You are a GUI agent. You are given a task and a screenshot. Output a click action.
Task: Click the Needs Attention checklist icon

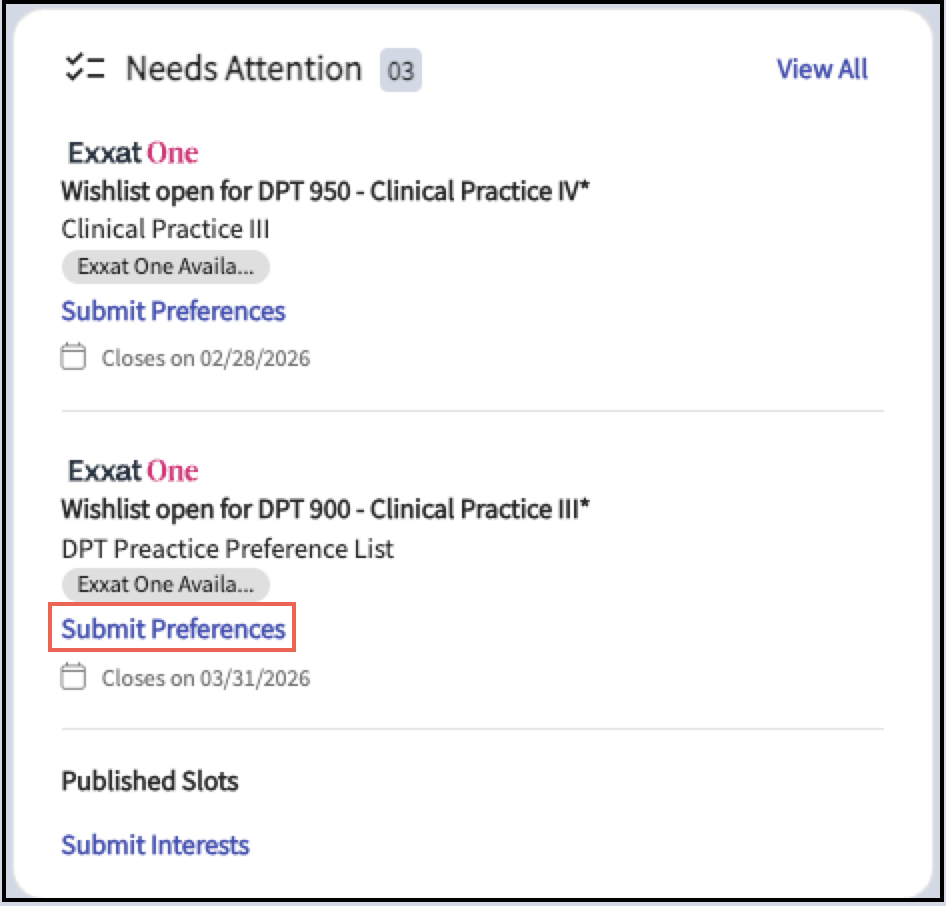coord(84,69)
